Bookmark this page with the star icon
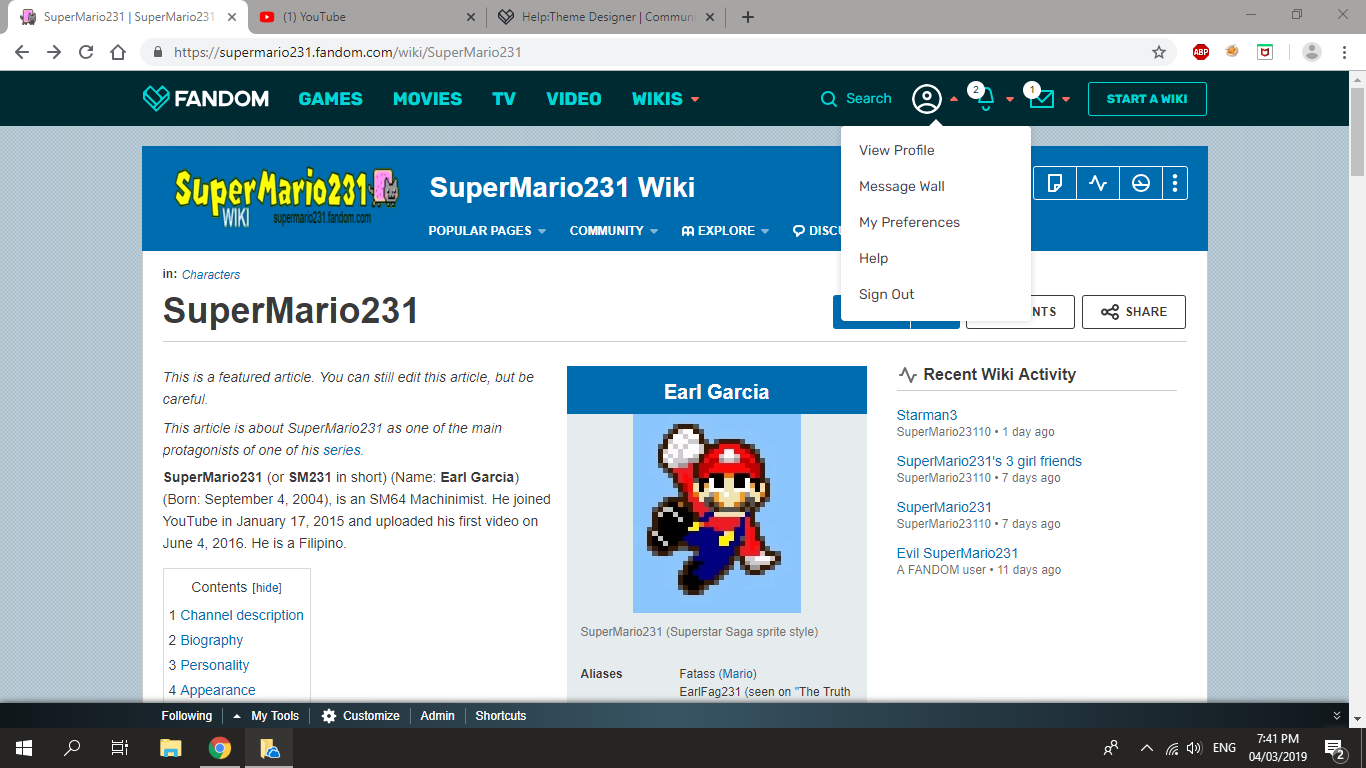Screen dimensions: 1366x768 pos(1159,52)
